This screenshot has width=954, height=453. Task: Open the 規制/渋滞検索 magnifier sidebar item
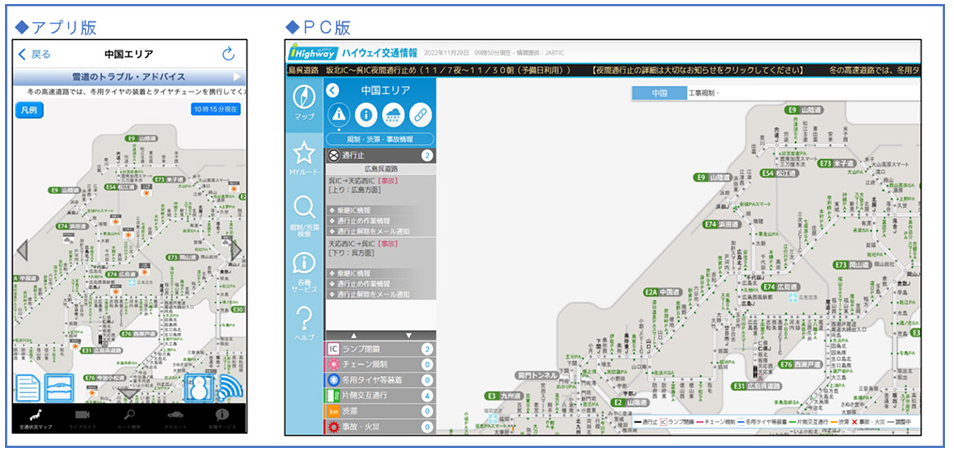[304, 216]
